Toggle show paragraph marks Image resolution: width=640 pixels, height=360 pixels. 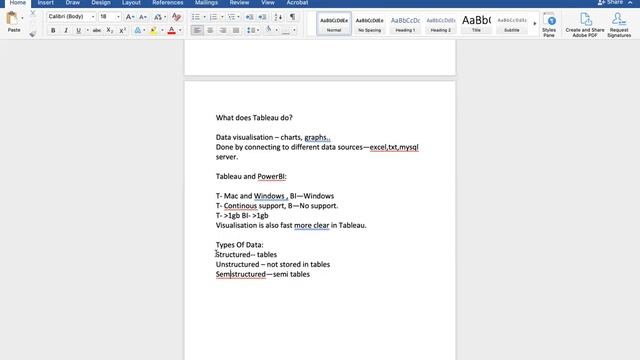point(293,17)
